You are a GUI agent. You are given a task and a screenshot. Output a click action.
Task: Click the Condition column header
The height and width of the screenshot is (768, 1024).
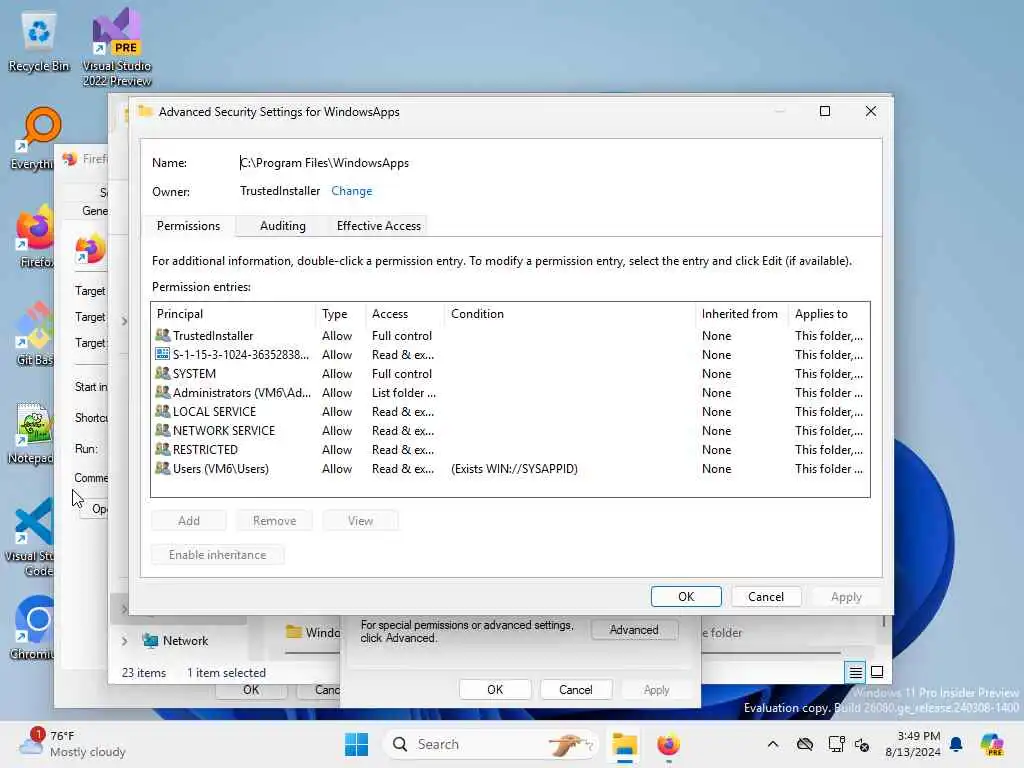571,314
